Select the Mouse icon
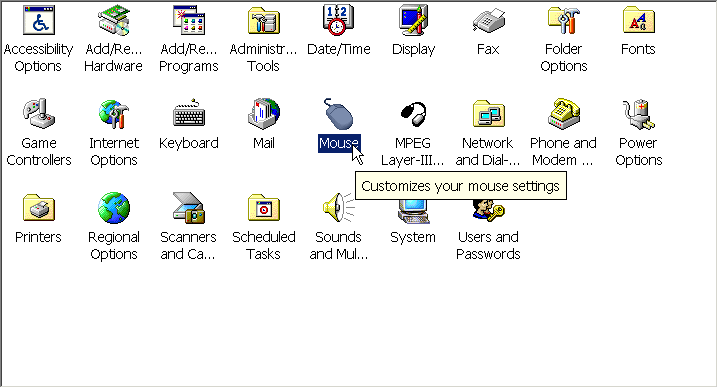 tap(338, 114)
